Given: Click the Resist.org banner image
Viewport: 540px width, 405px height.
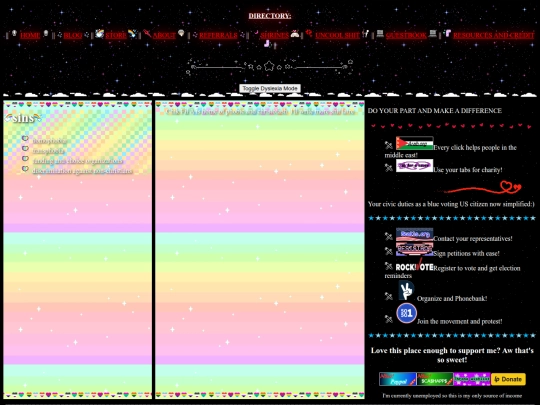Looking at the screenshot, I should pos(414,235).
